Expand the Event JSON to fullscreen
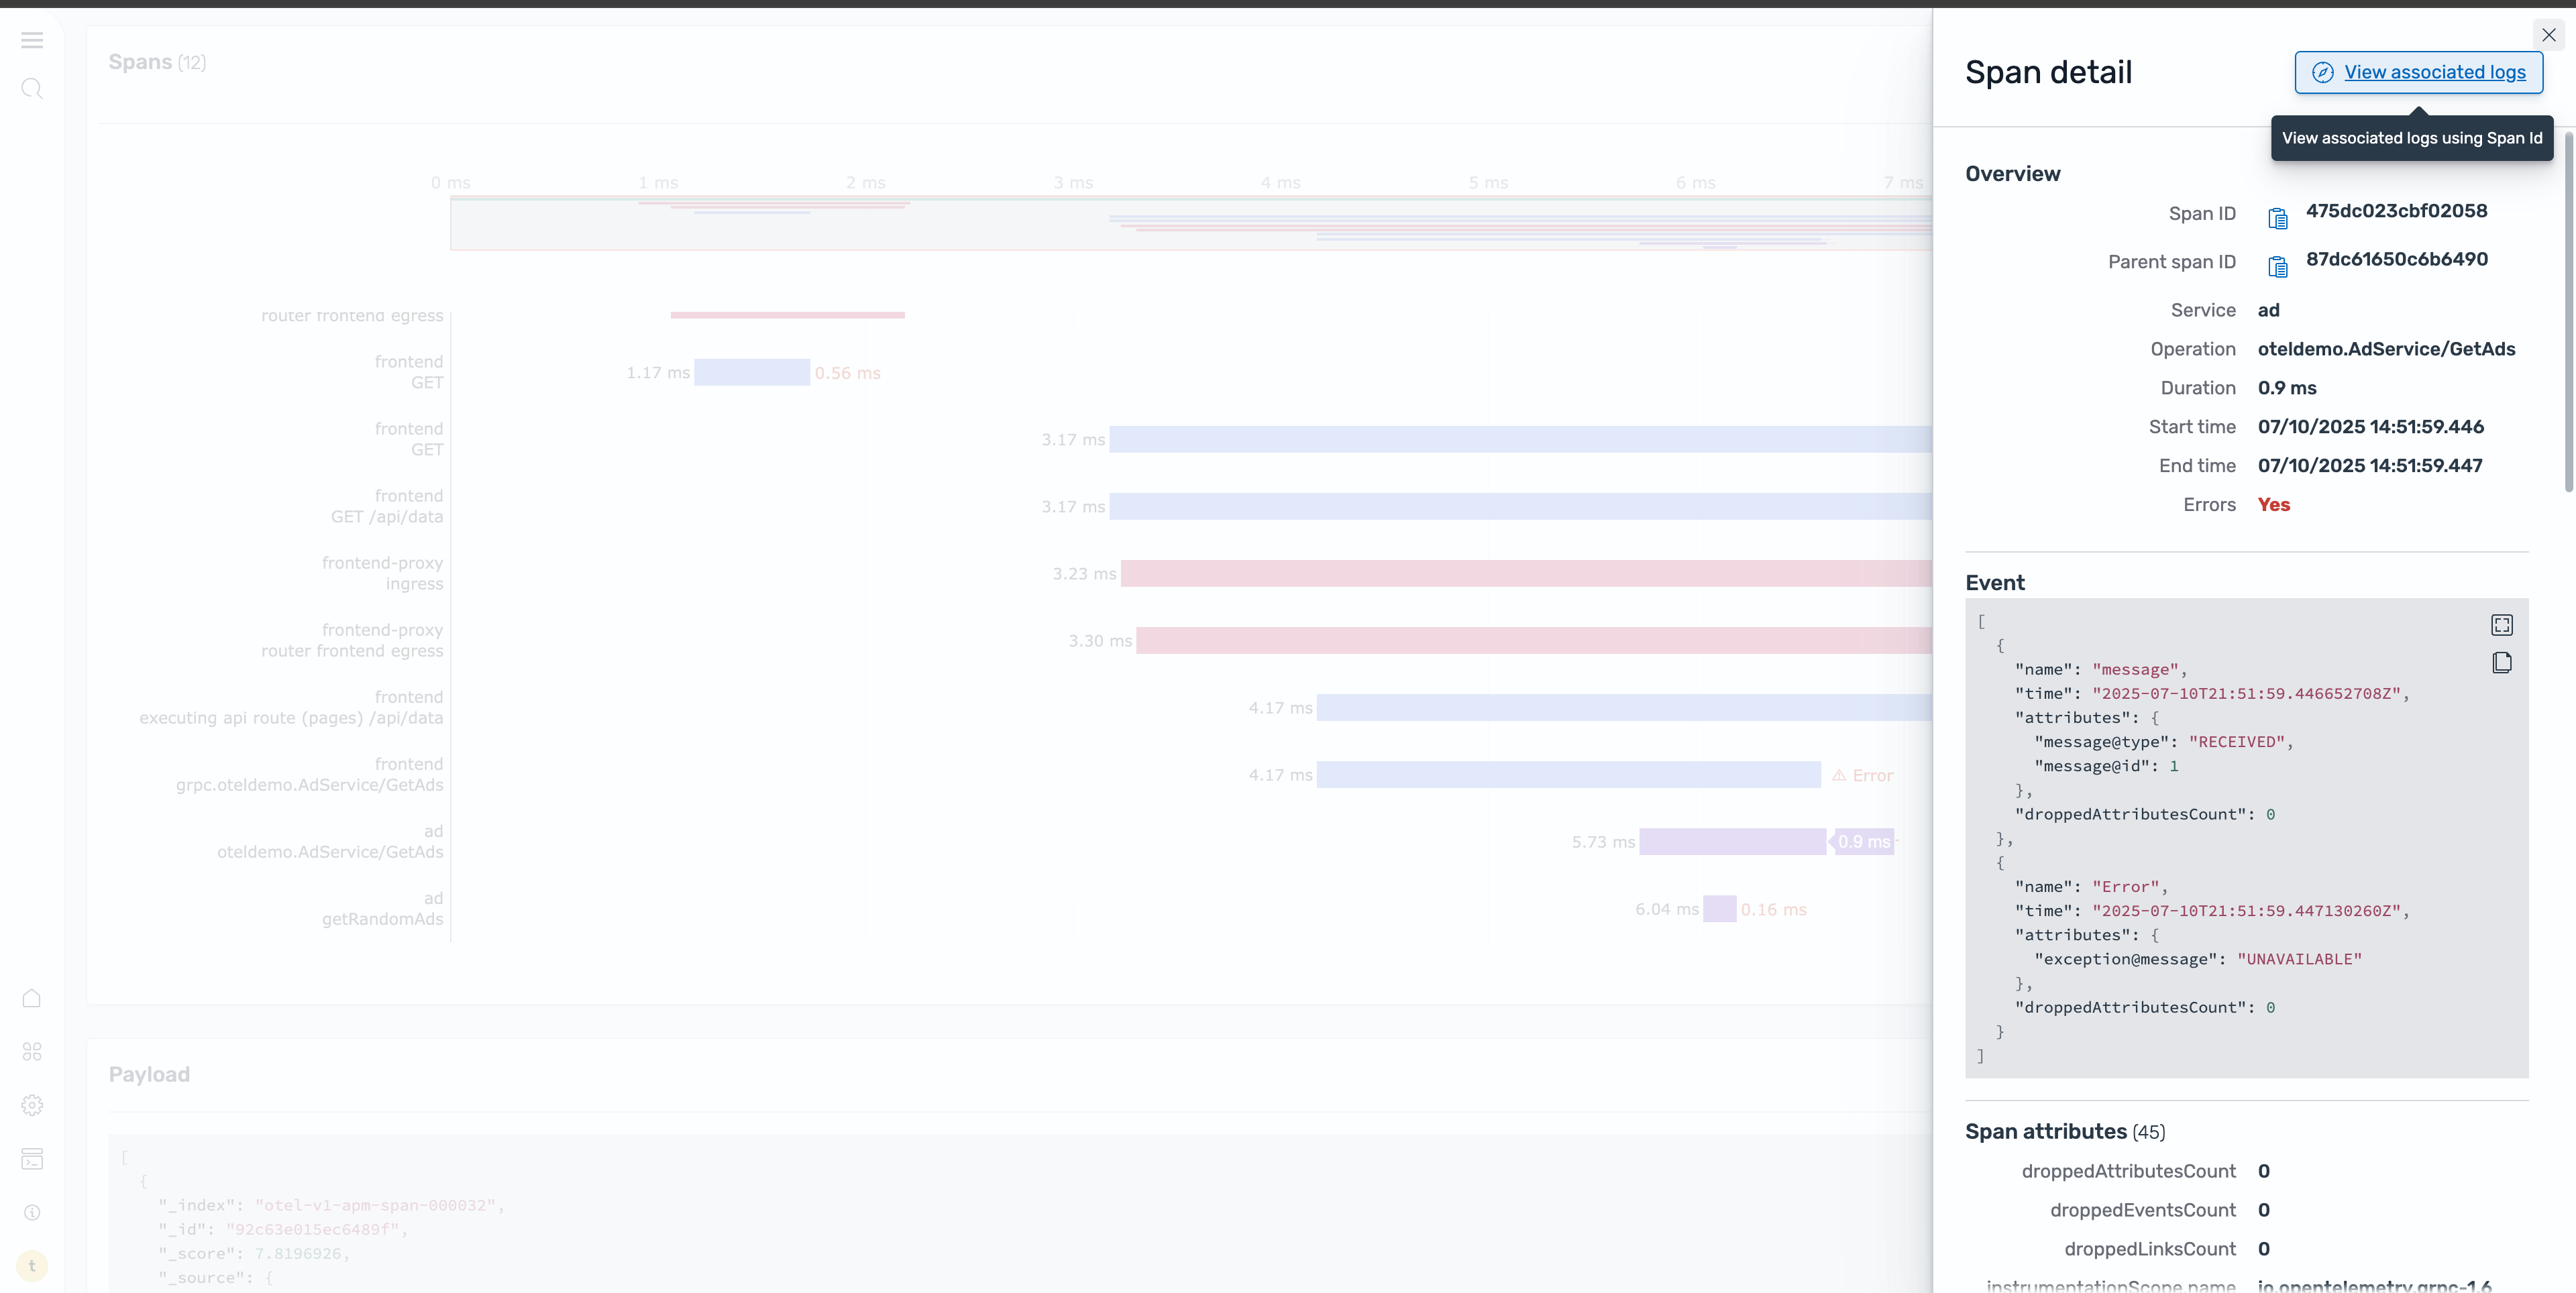Viewport: 2576px width, 1293px height. pyautogui.click(x=2501, y=625)
